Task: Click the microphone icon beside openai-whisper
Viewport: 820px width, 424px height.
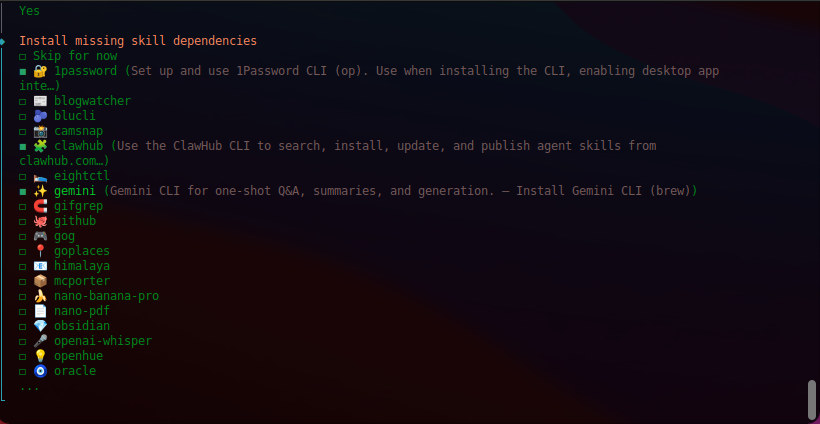Action: [40, 341]
